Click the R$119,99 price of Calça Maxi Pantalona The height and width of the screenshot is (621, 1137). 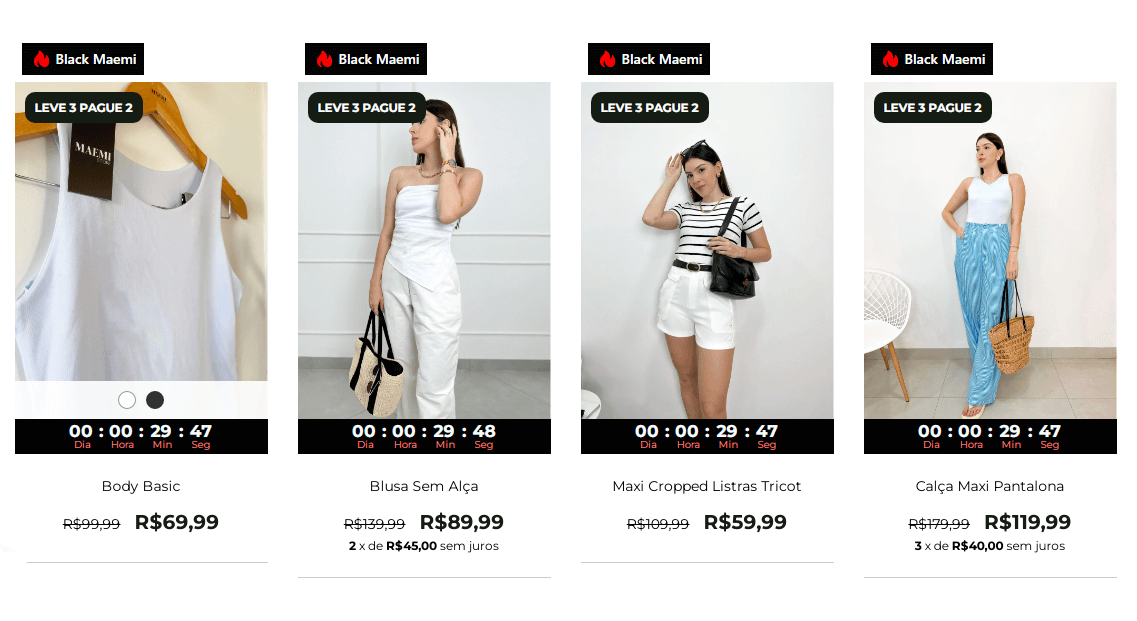click(x=1028, y=522)
